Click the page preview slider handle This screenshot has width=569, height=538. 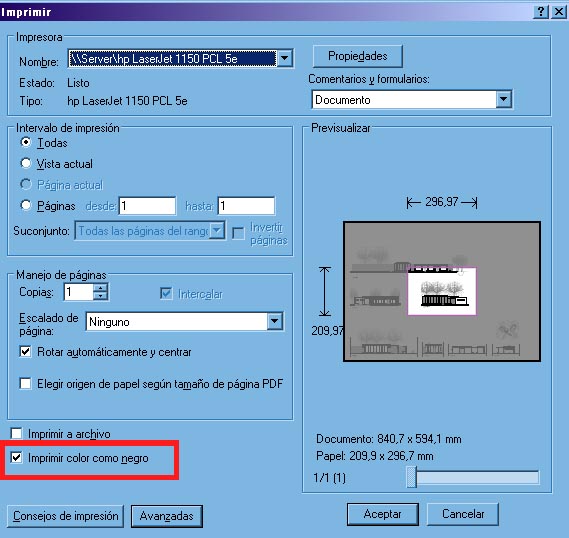click(412, 477)
